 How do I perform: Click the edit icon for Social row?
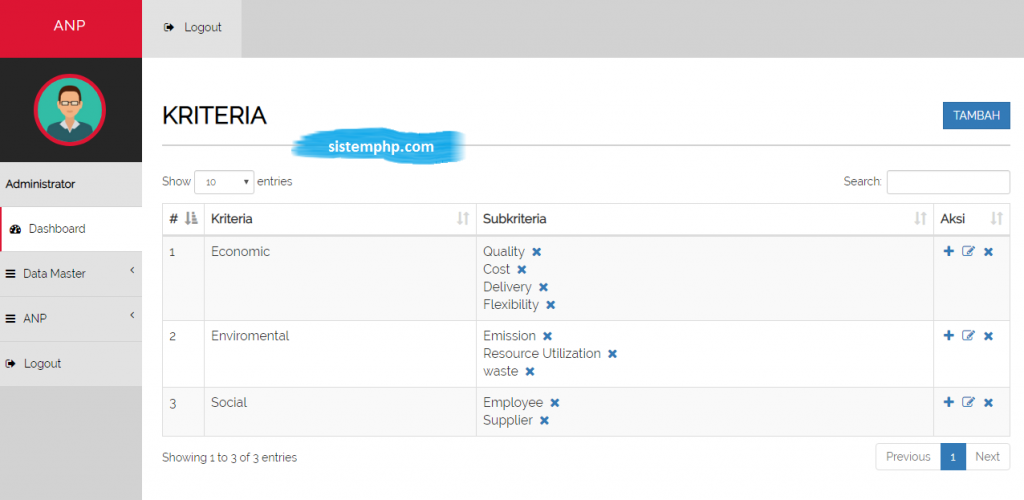(x=968, y=403)
